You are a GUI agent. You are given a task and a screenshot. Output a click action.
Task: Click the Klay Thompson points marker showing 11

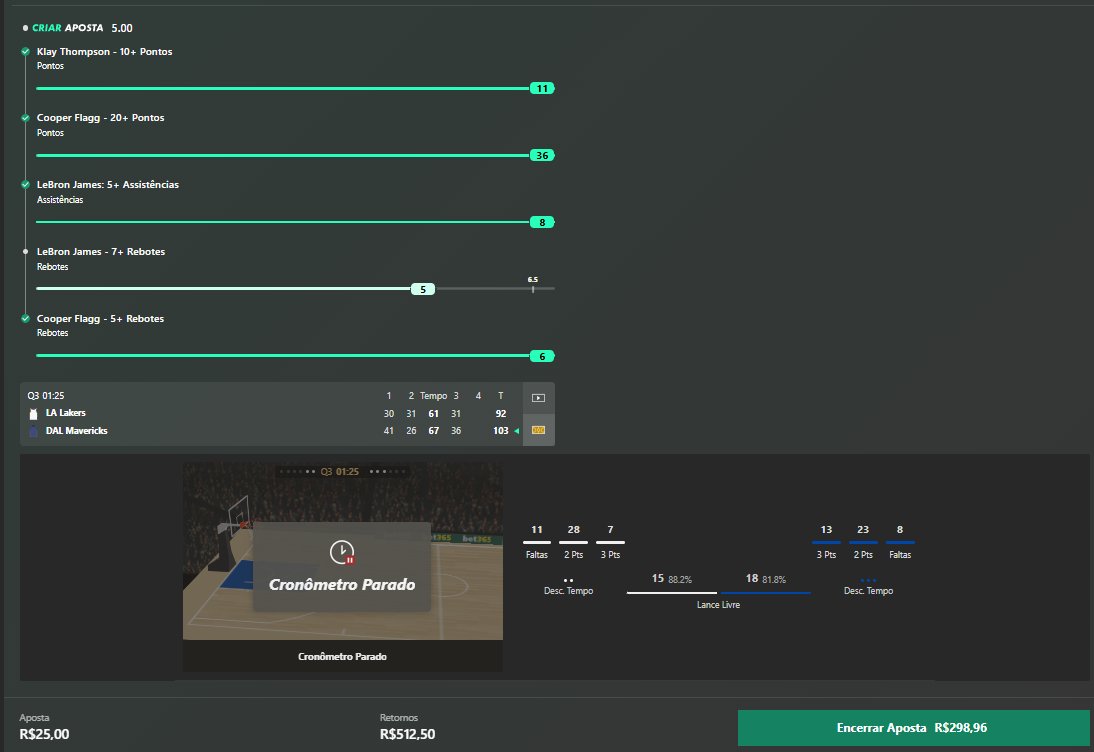coord(542,89)
